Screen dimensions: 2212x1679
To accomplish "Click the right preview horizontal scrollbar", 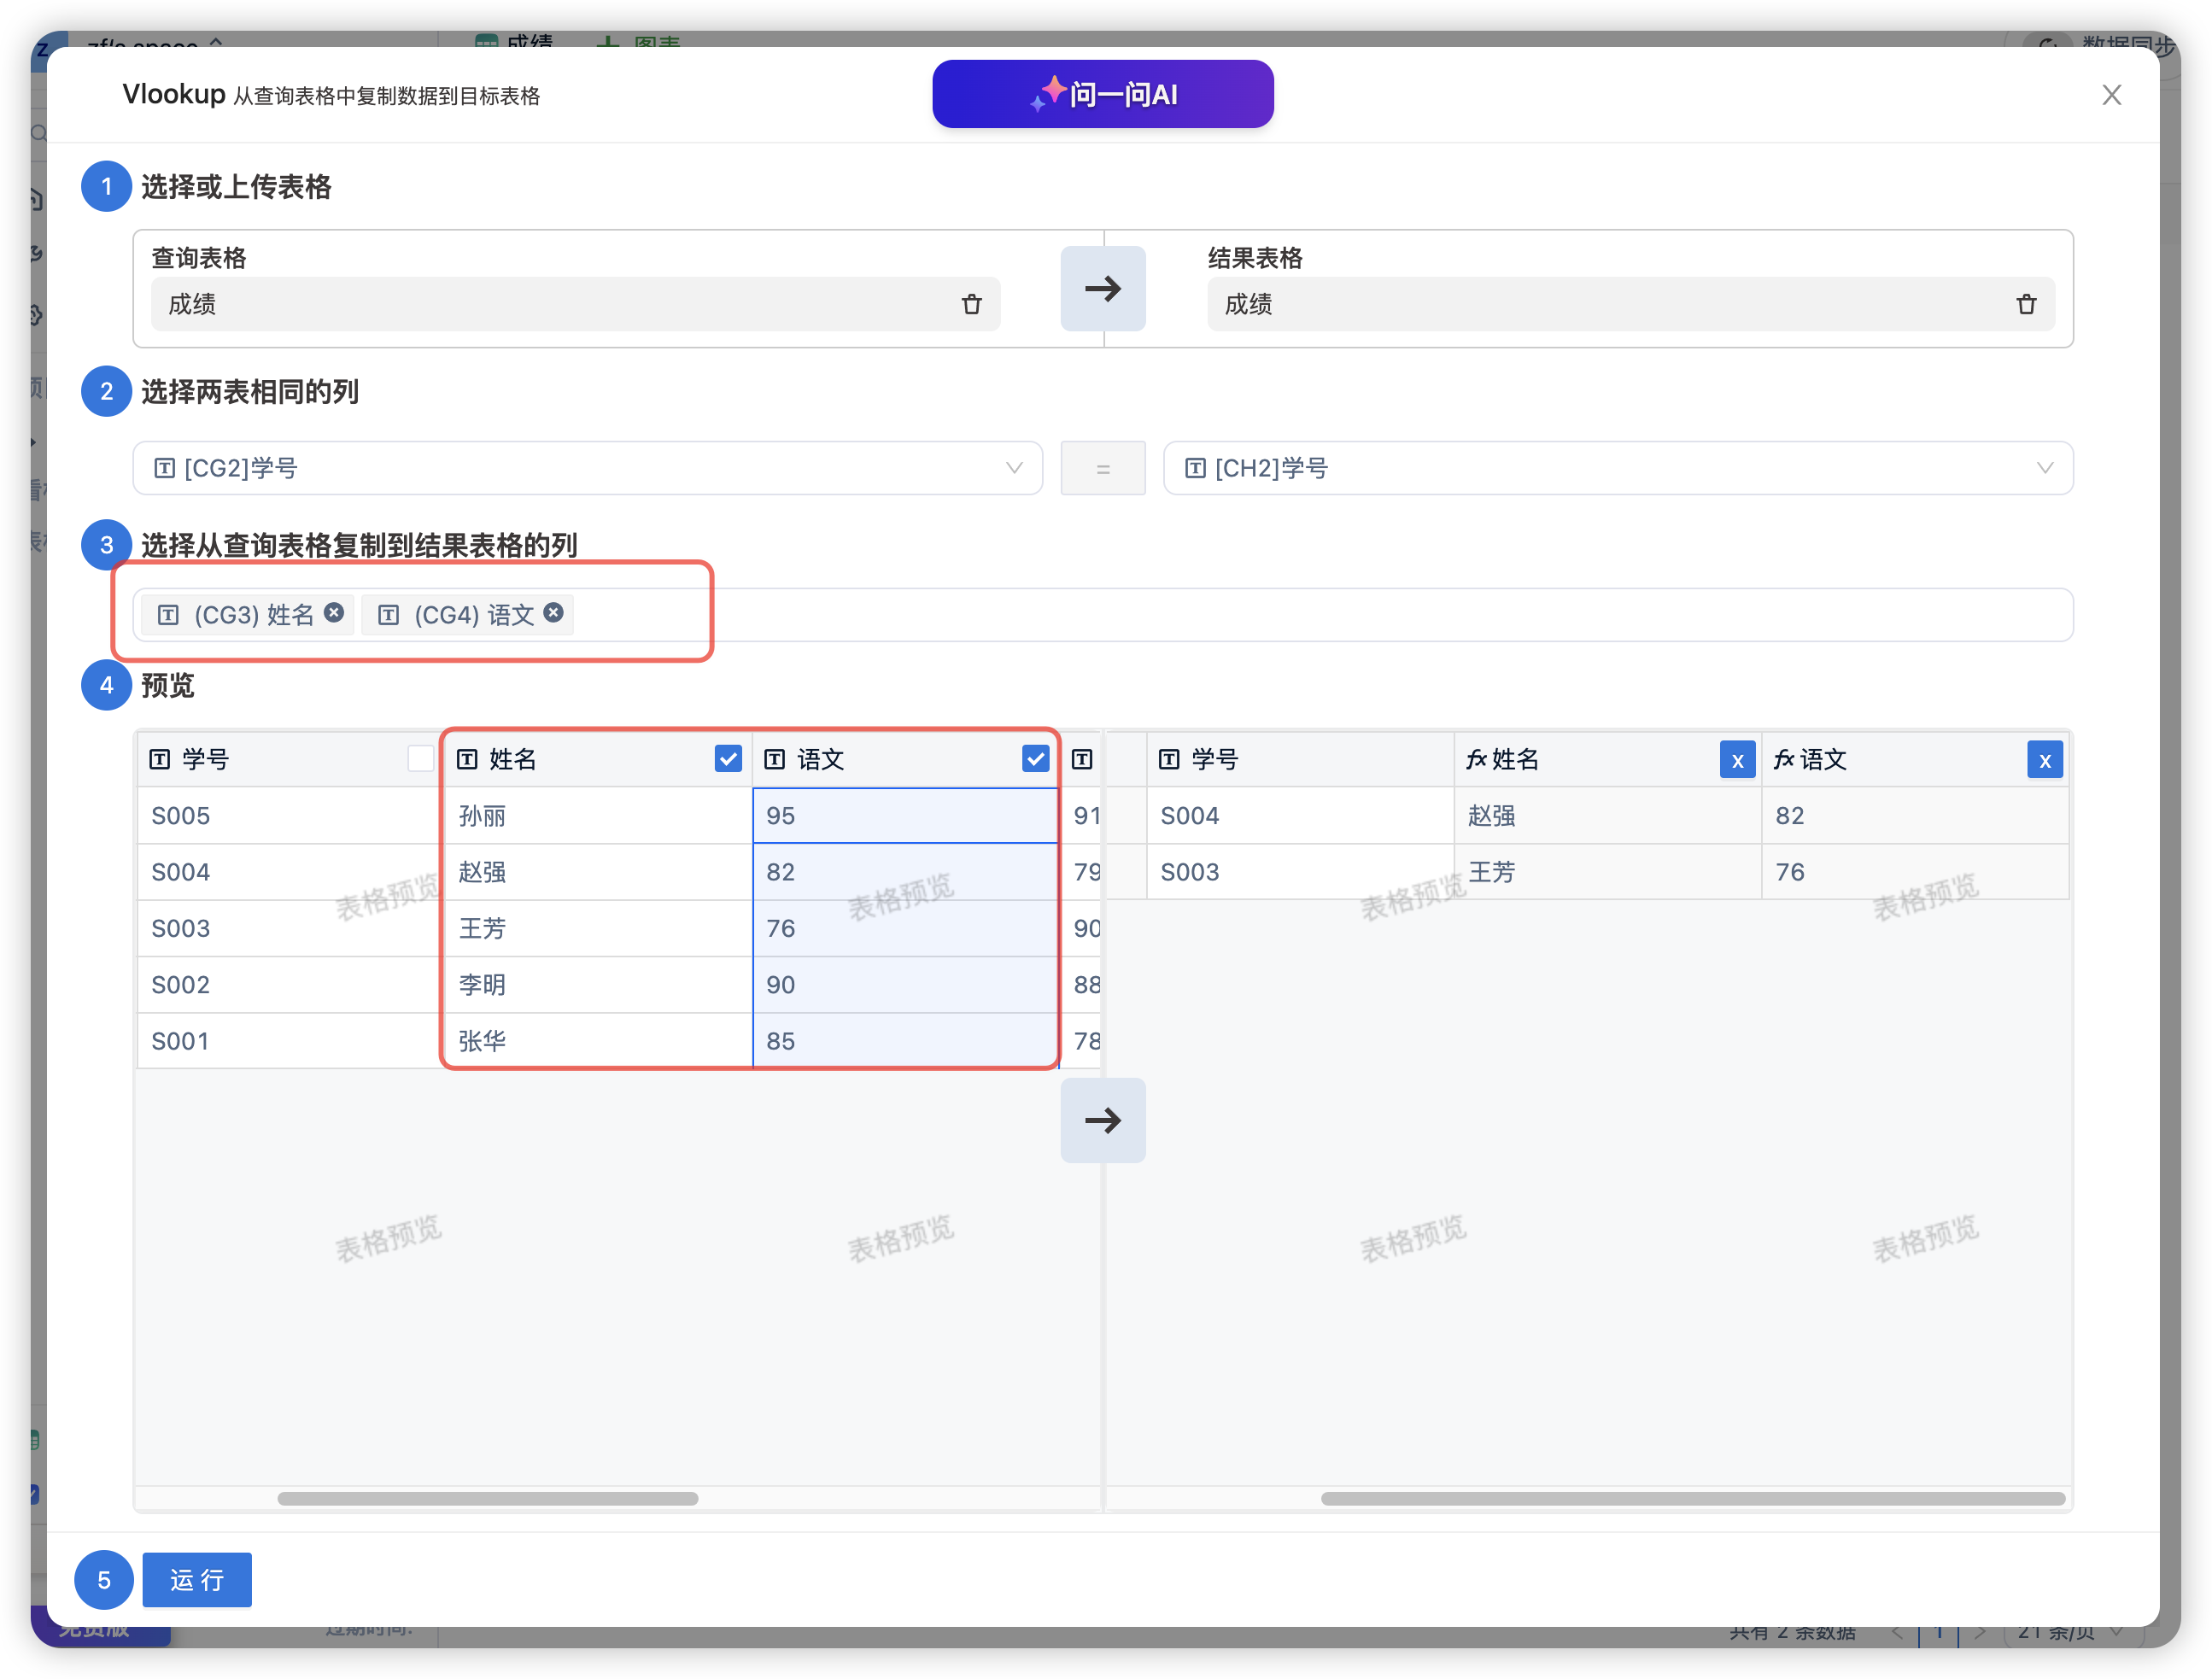I will click(1692, 1498).
